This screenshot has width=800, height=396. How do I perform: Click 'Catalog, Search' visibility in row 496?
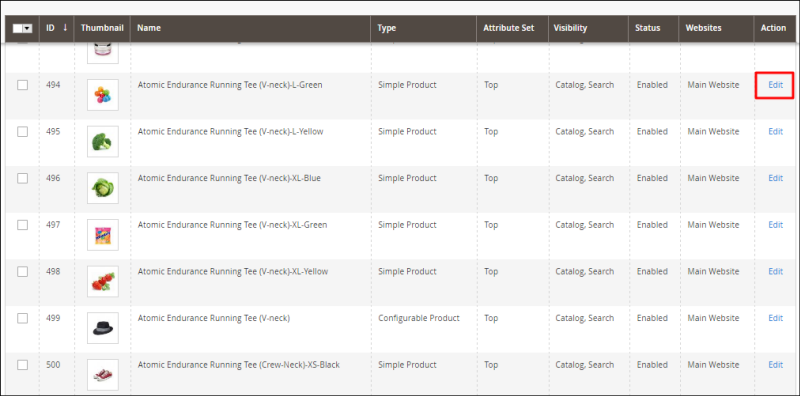click(585, 178)
